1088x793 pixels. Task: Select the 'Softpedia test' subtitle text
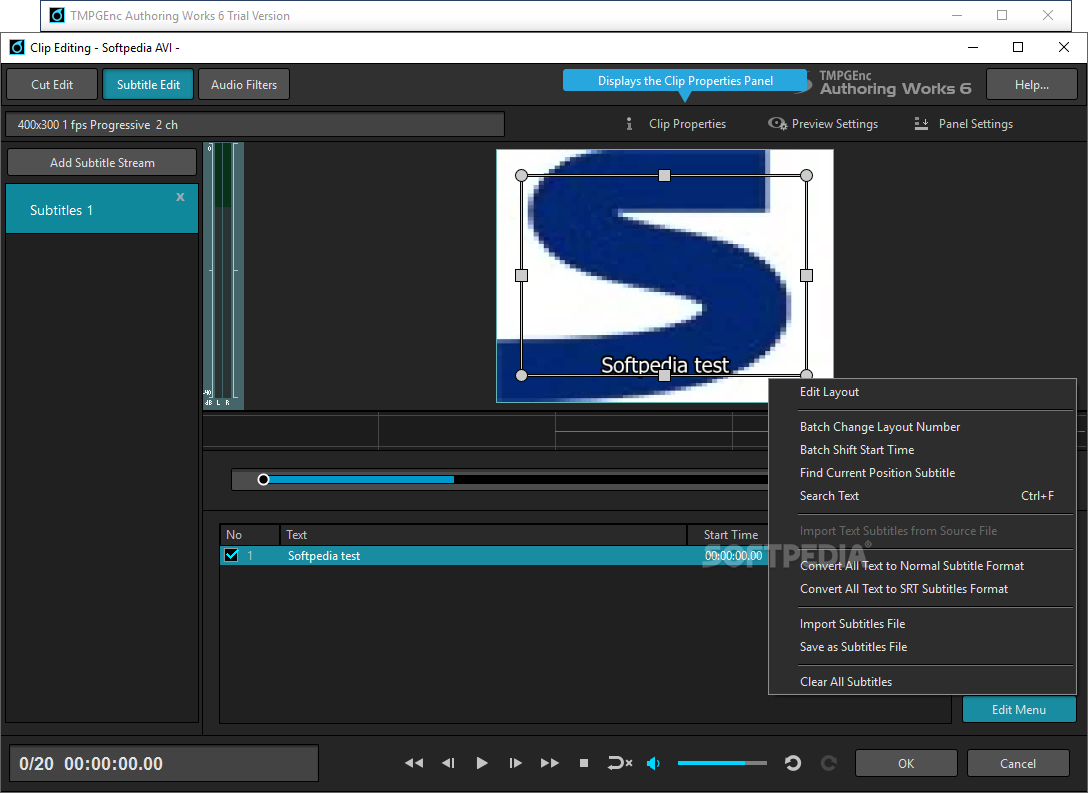(x=323, y=556)
